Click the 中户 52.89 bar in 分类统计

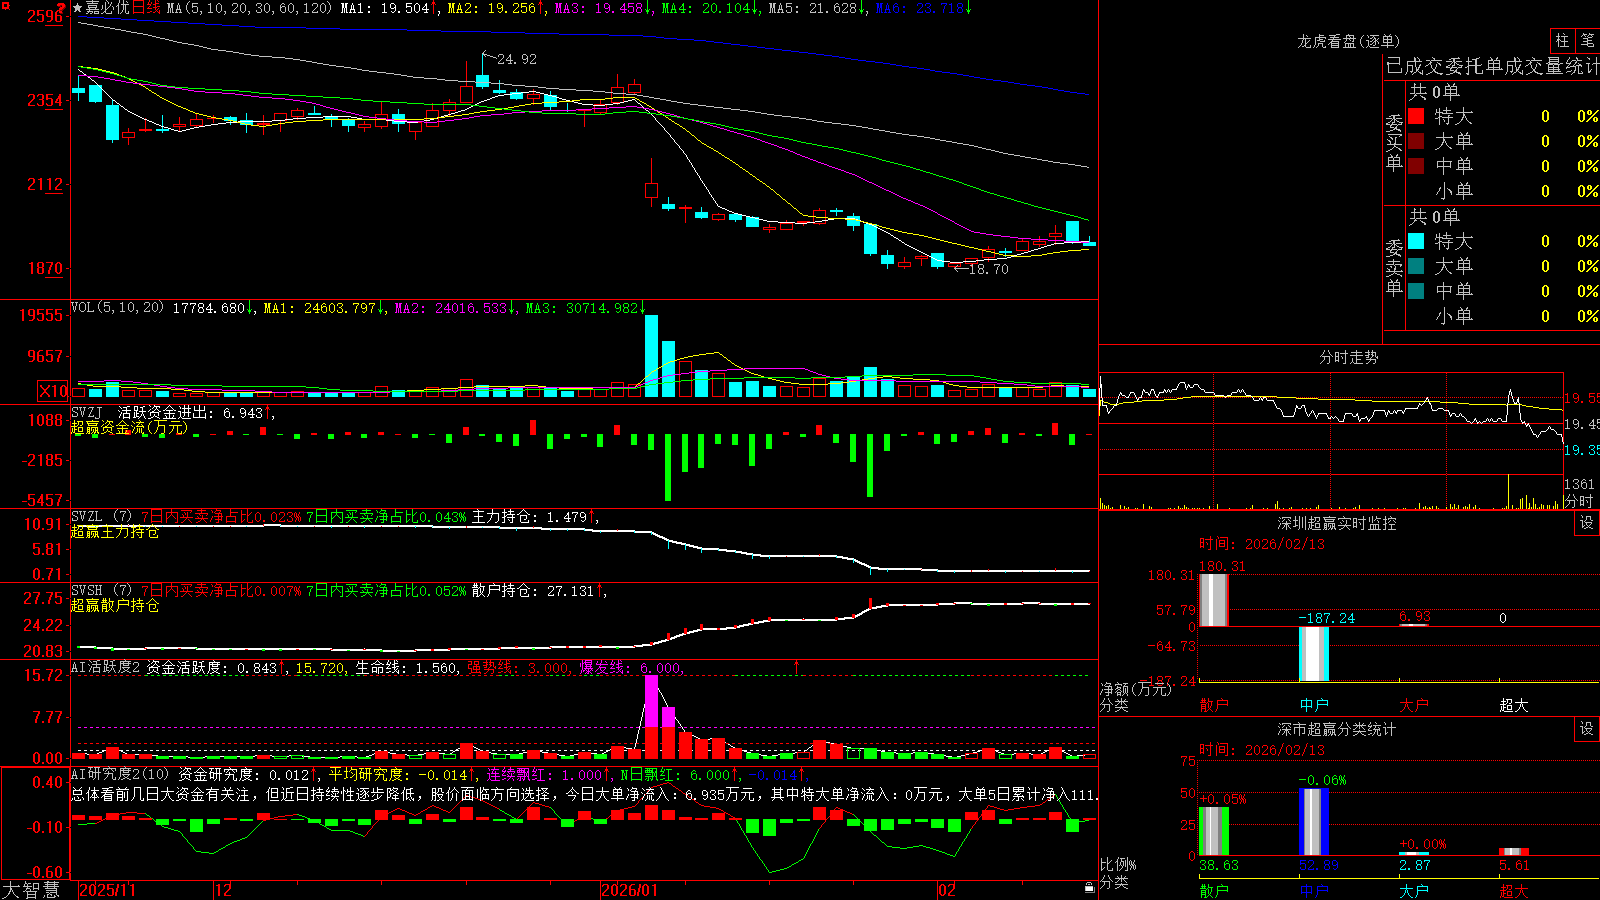(x=1314, y=822)
